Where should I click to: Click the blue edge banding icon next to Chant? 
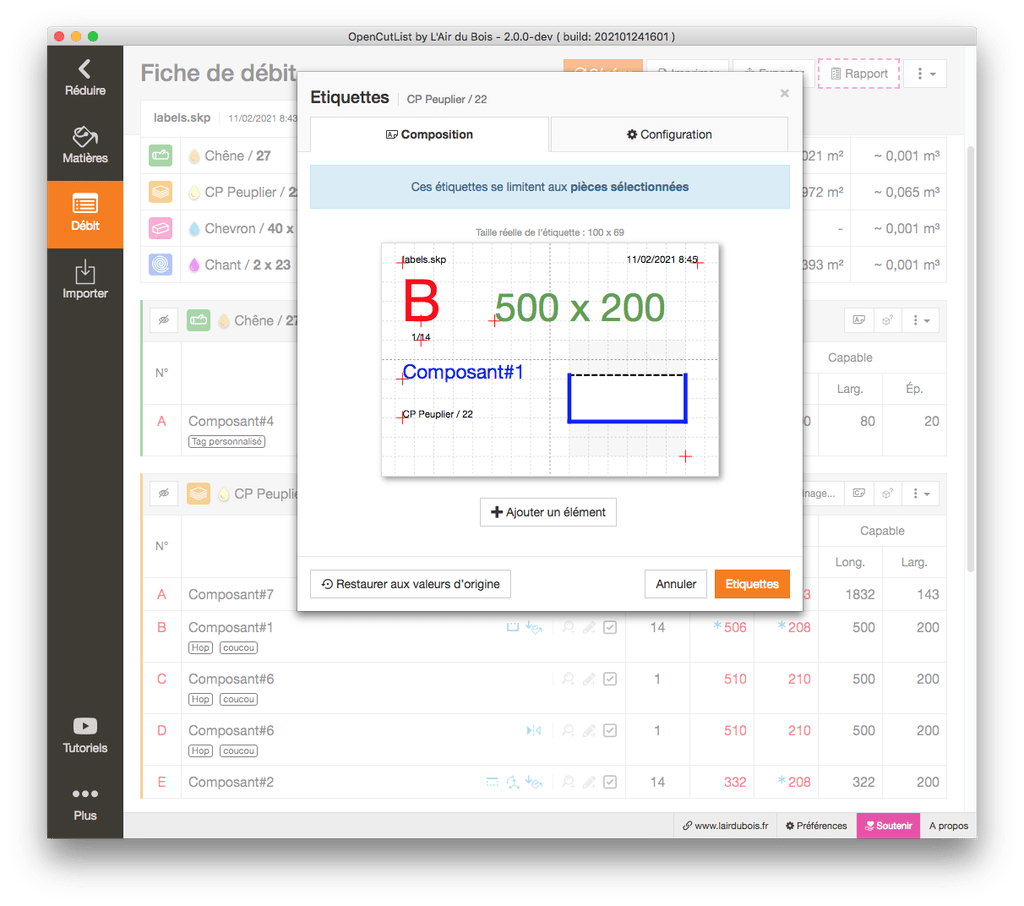tap(161, 265)
